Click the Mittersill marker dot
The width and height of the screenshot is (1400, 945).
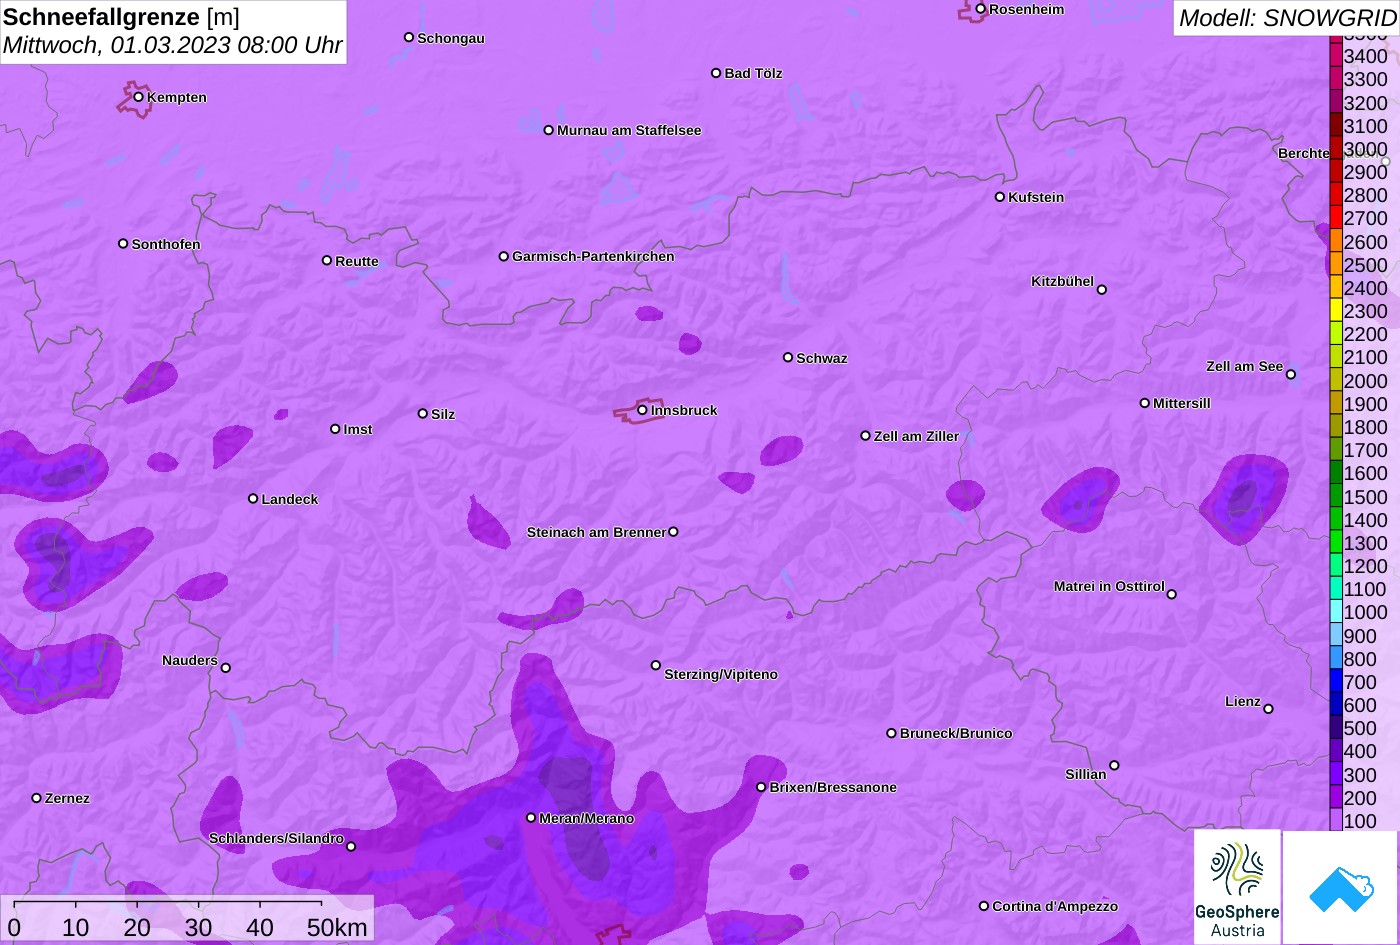tap(1145, 403)
